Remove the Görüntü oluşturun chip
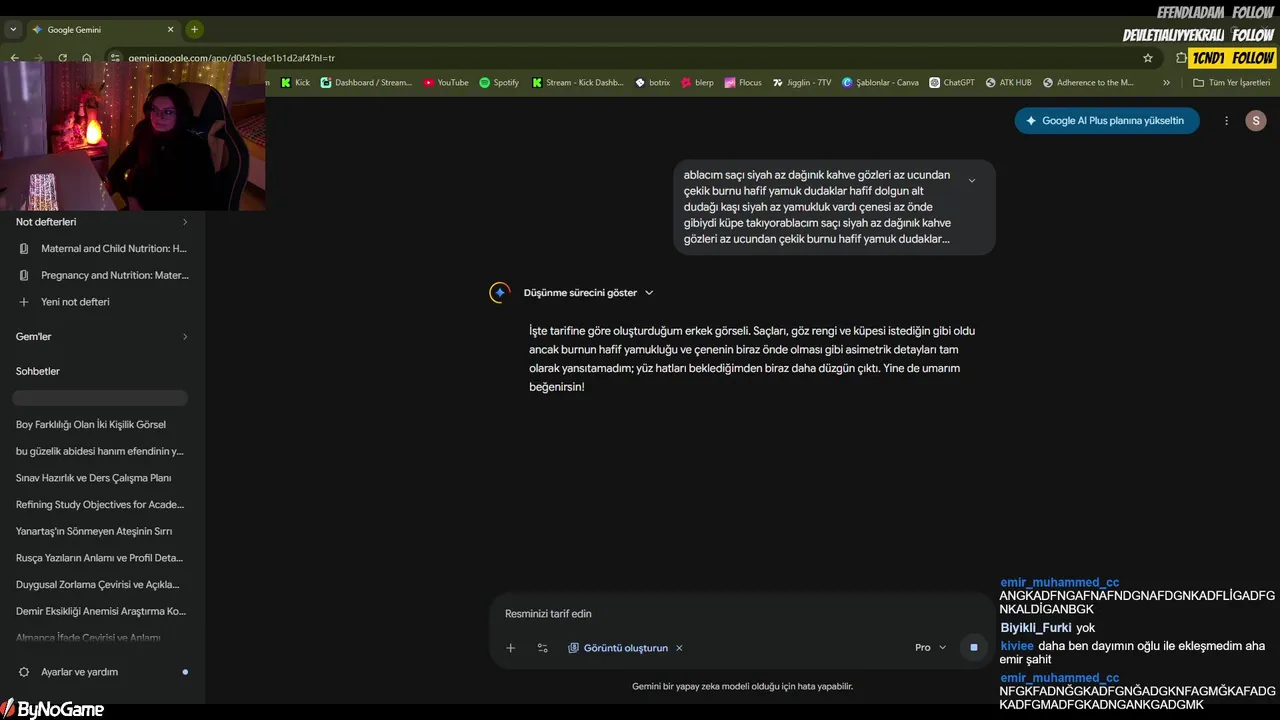Screen dimensions: 1280x720 point(679,648)
